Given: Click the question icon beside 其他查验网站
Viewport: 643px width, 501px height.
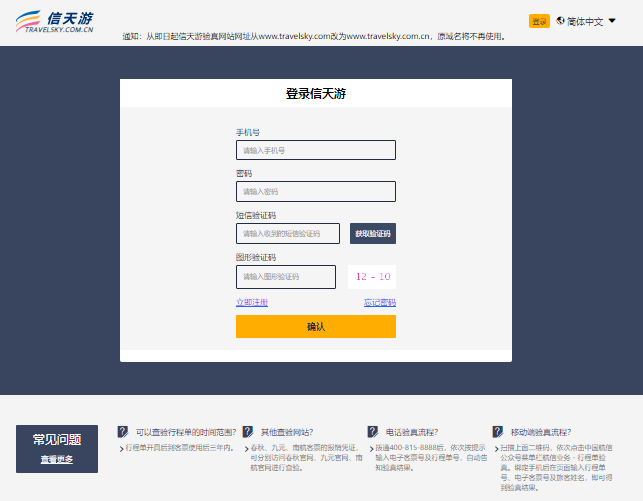Looking at the screenshot, I should point(248,432).
